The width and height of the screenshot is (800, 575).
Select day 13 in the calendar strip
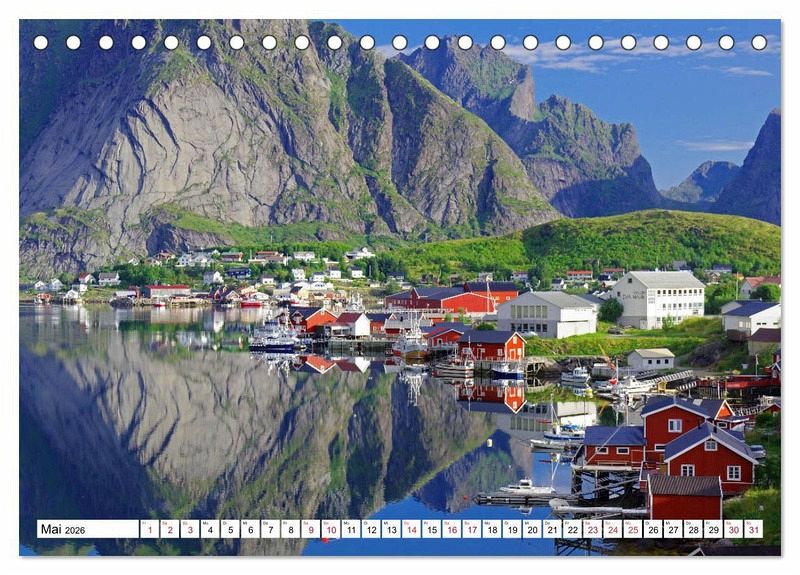[391, 529]
